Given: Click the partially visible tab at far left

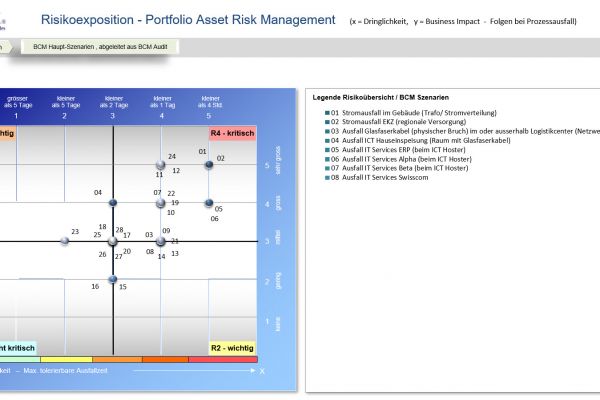Looking at the screenshot, I should [6, 47].
